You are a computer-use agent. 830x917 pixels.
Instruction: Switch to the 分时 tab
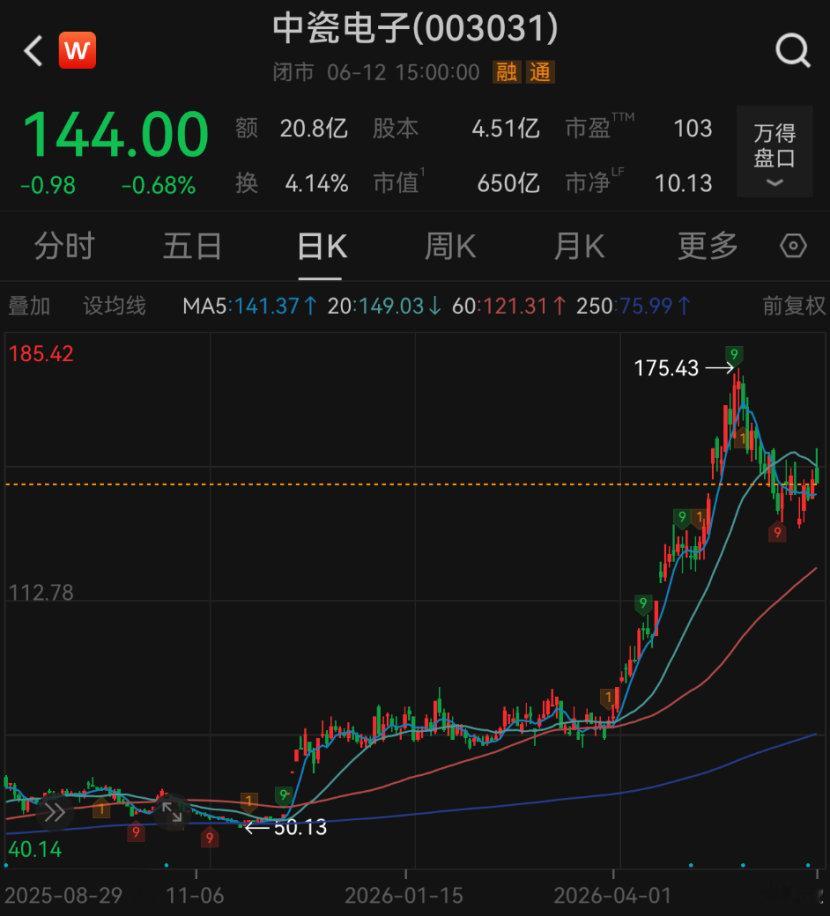64,246
